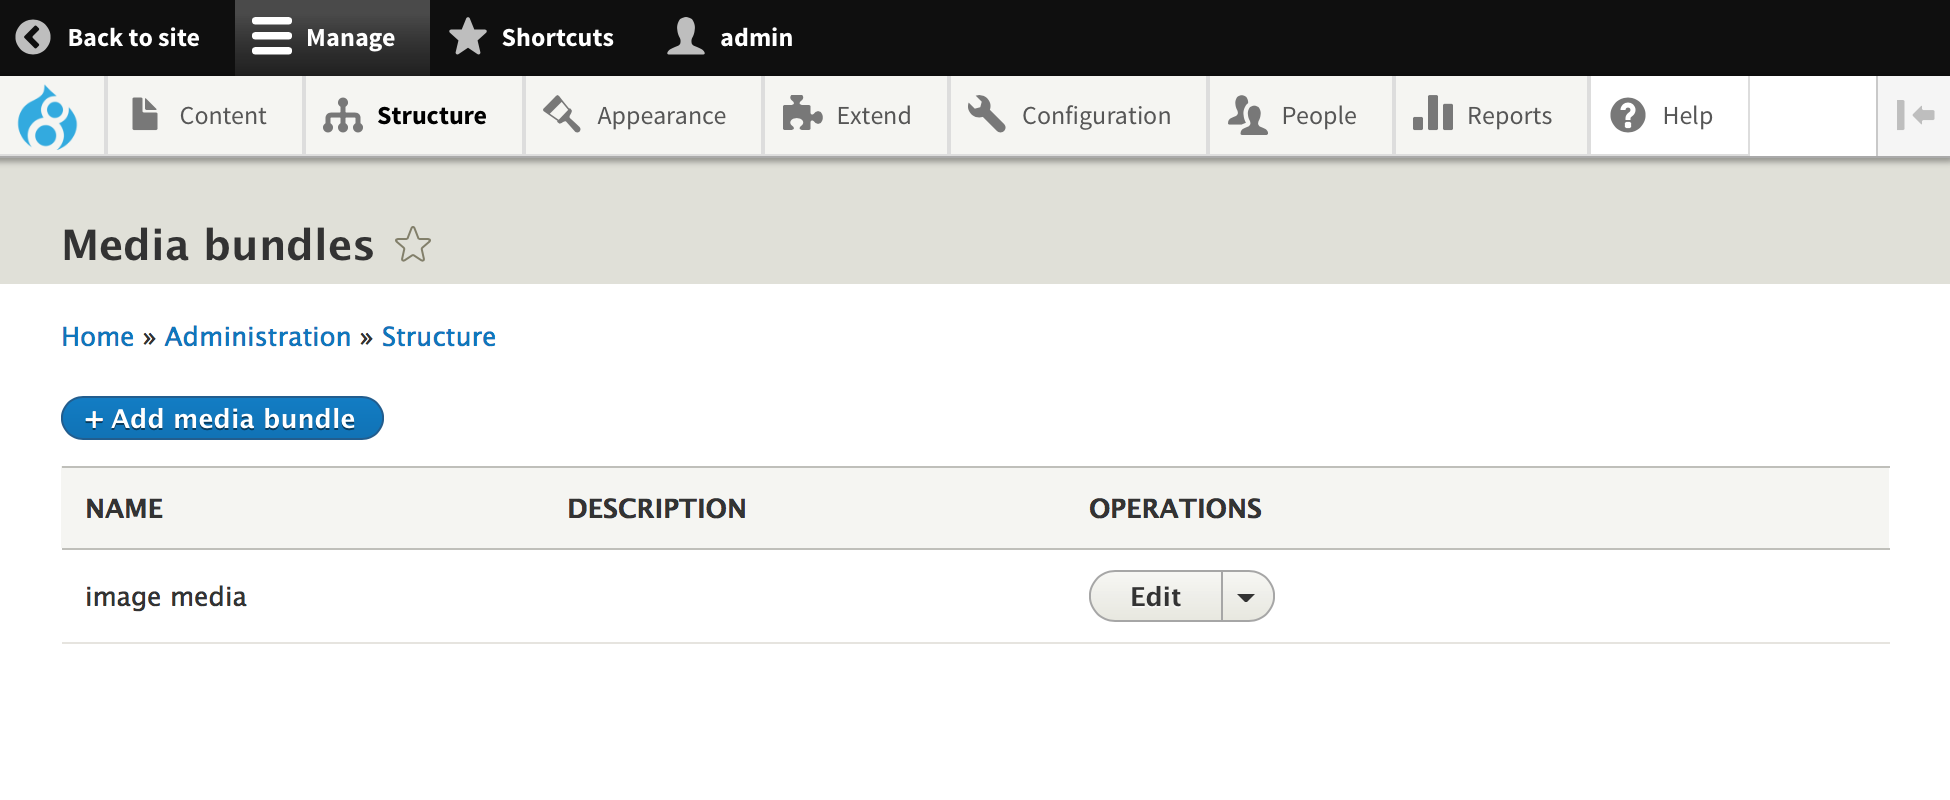Click Edit for the image media bundle
The height and width of the screenshot is (800, 1950).
pos(1156,597)
